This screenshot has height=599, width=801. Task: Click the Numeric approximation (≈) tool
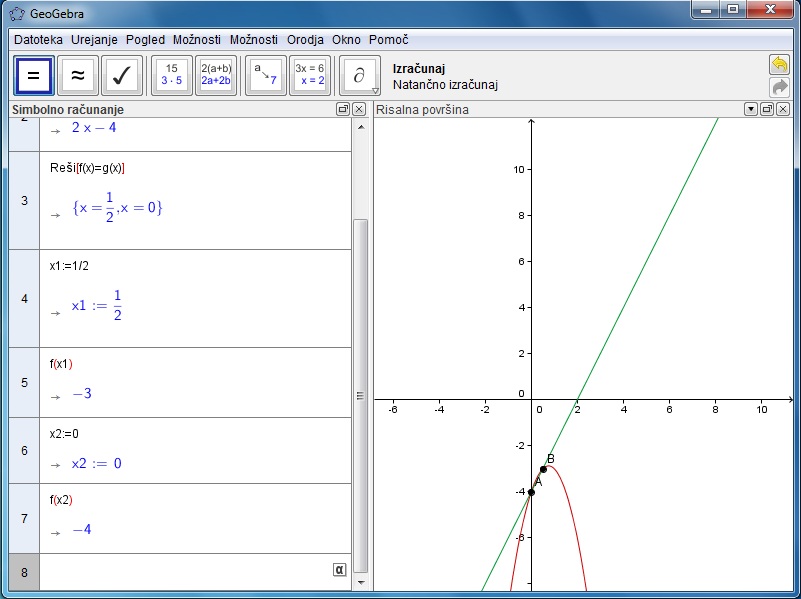click(x=78, y=76)
